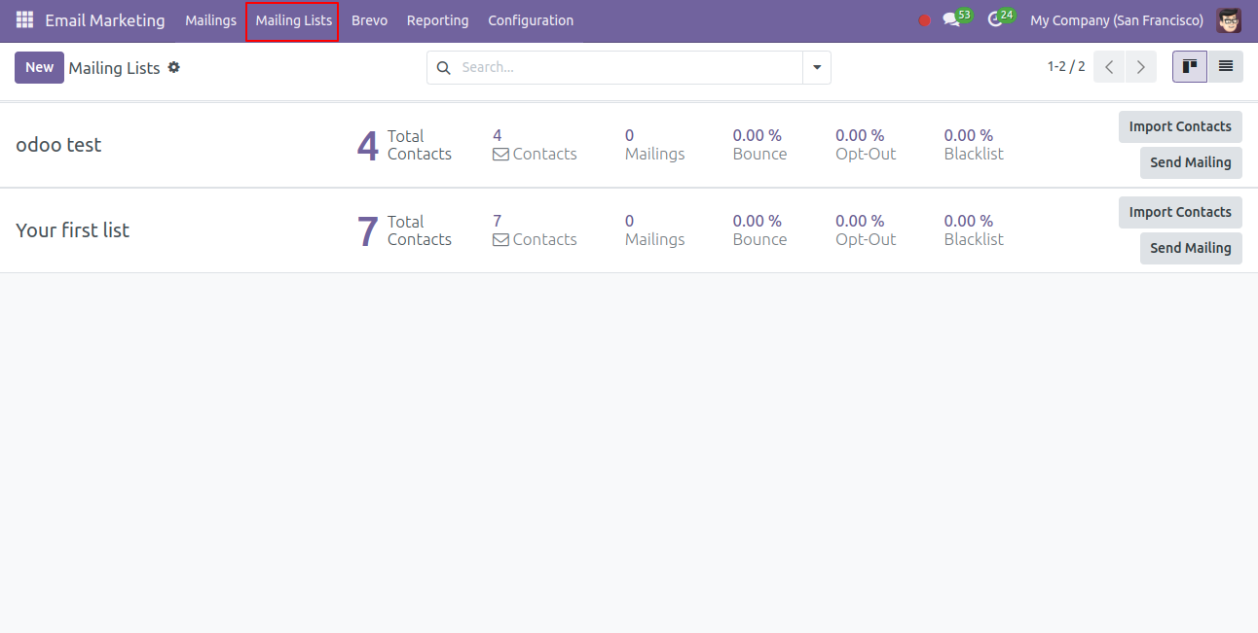Click the New button

click(39, 67)
